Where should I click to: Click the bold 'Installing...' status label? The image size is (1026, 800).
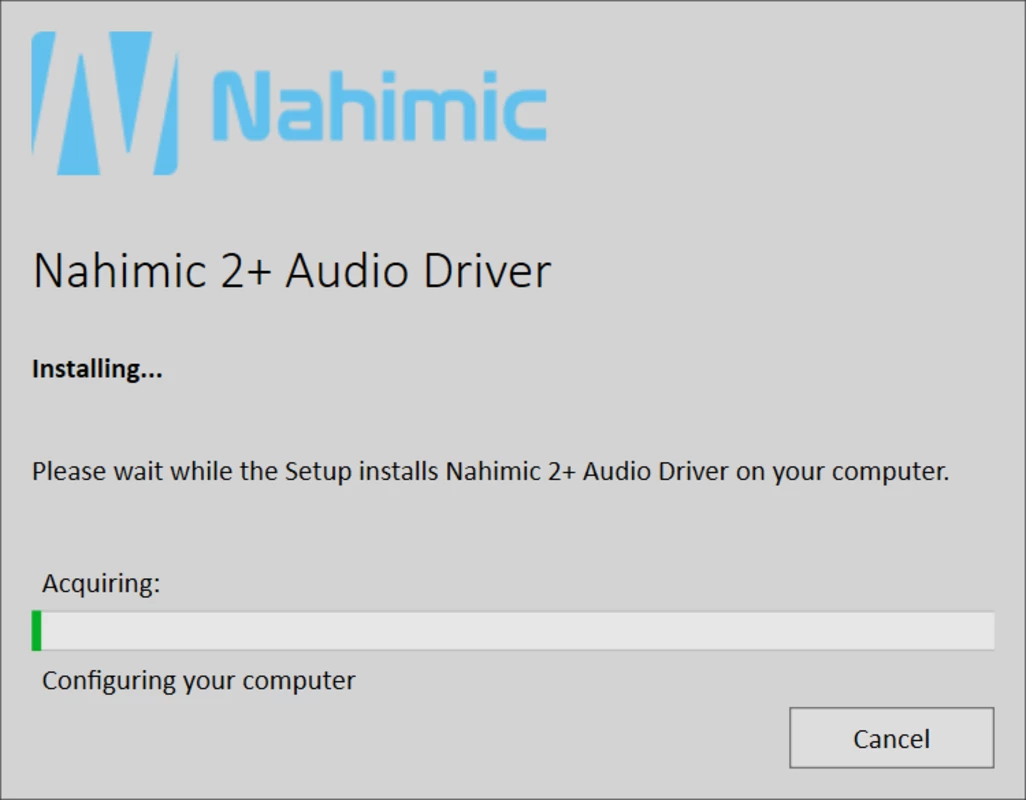click(x=97, y=369)
